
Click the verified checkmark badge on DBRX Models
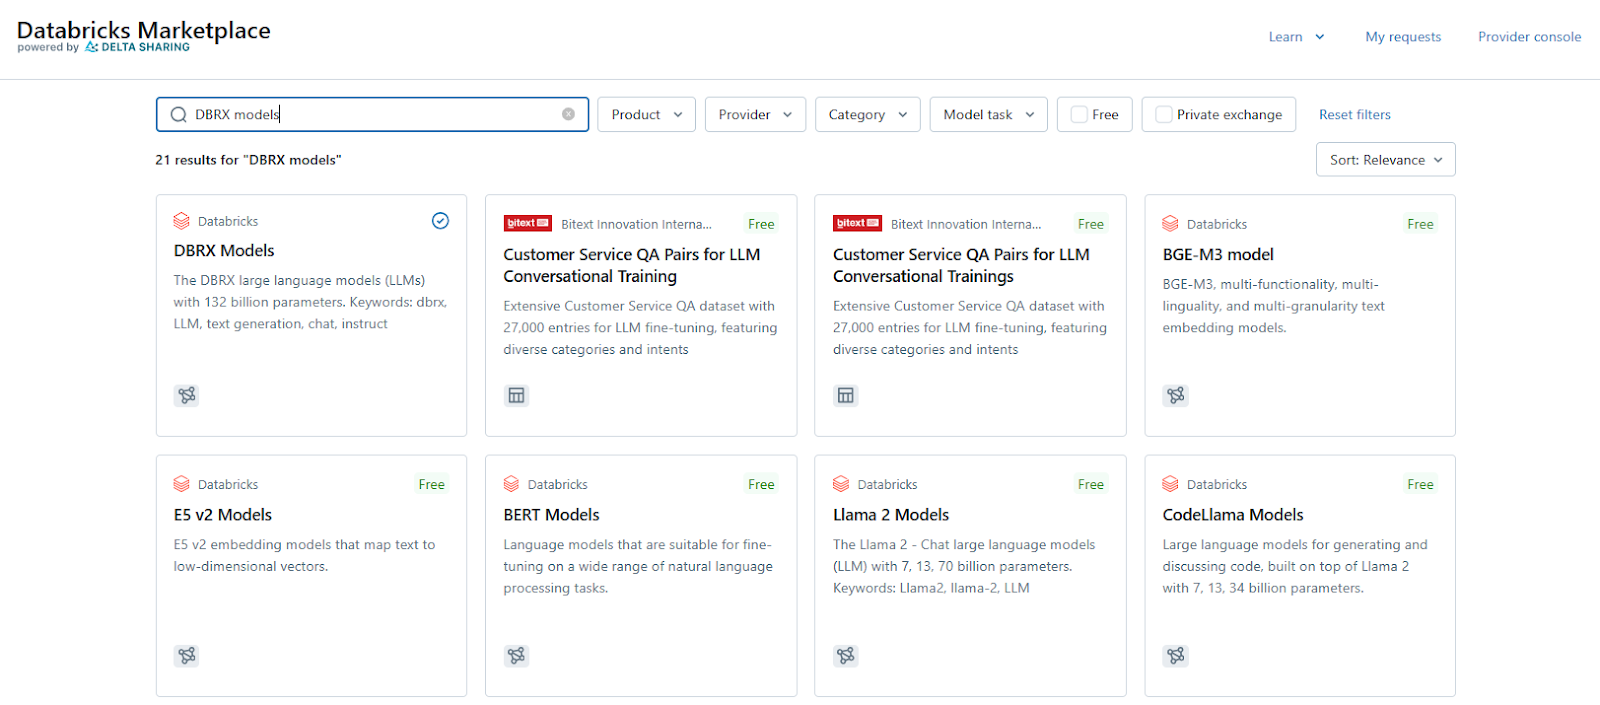point(440,221)
